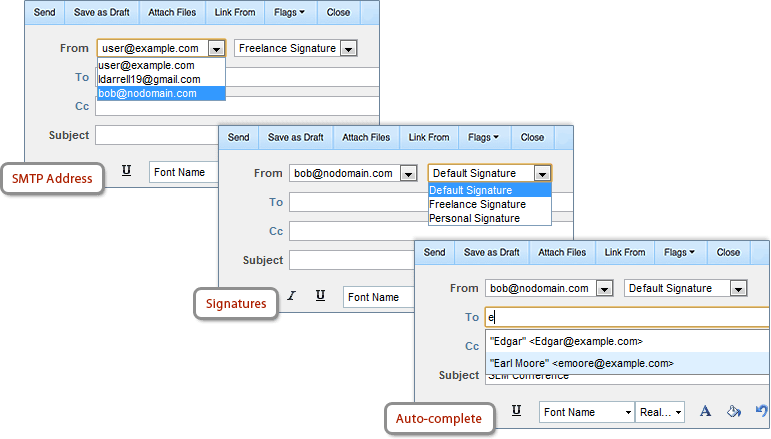Screen dimensions: 771x439
Task: Open the Flags menu in the bottom-right window
Action: [x=680, y=253]
